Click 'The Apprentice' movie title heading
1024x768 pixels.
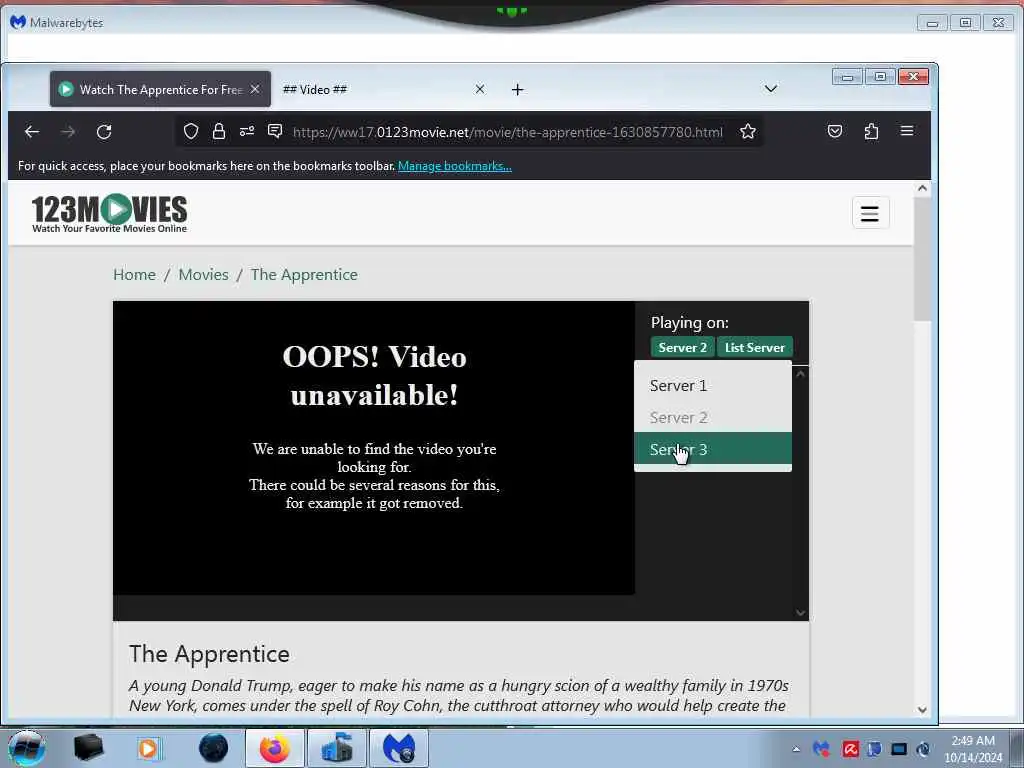point(209,654)
